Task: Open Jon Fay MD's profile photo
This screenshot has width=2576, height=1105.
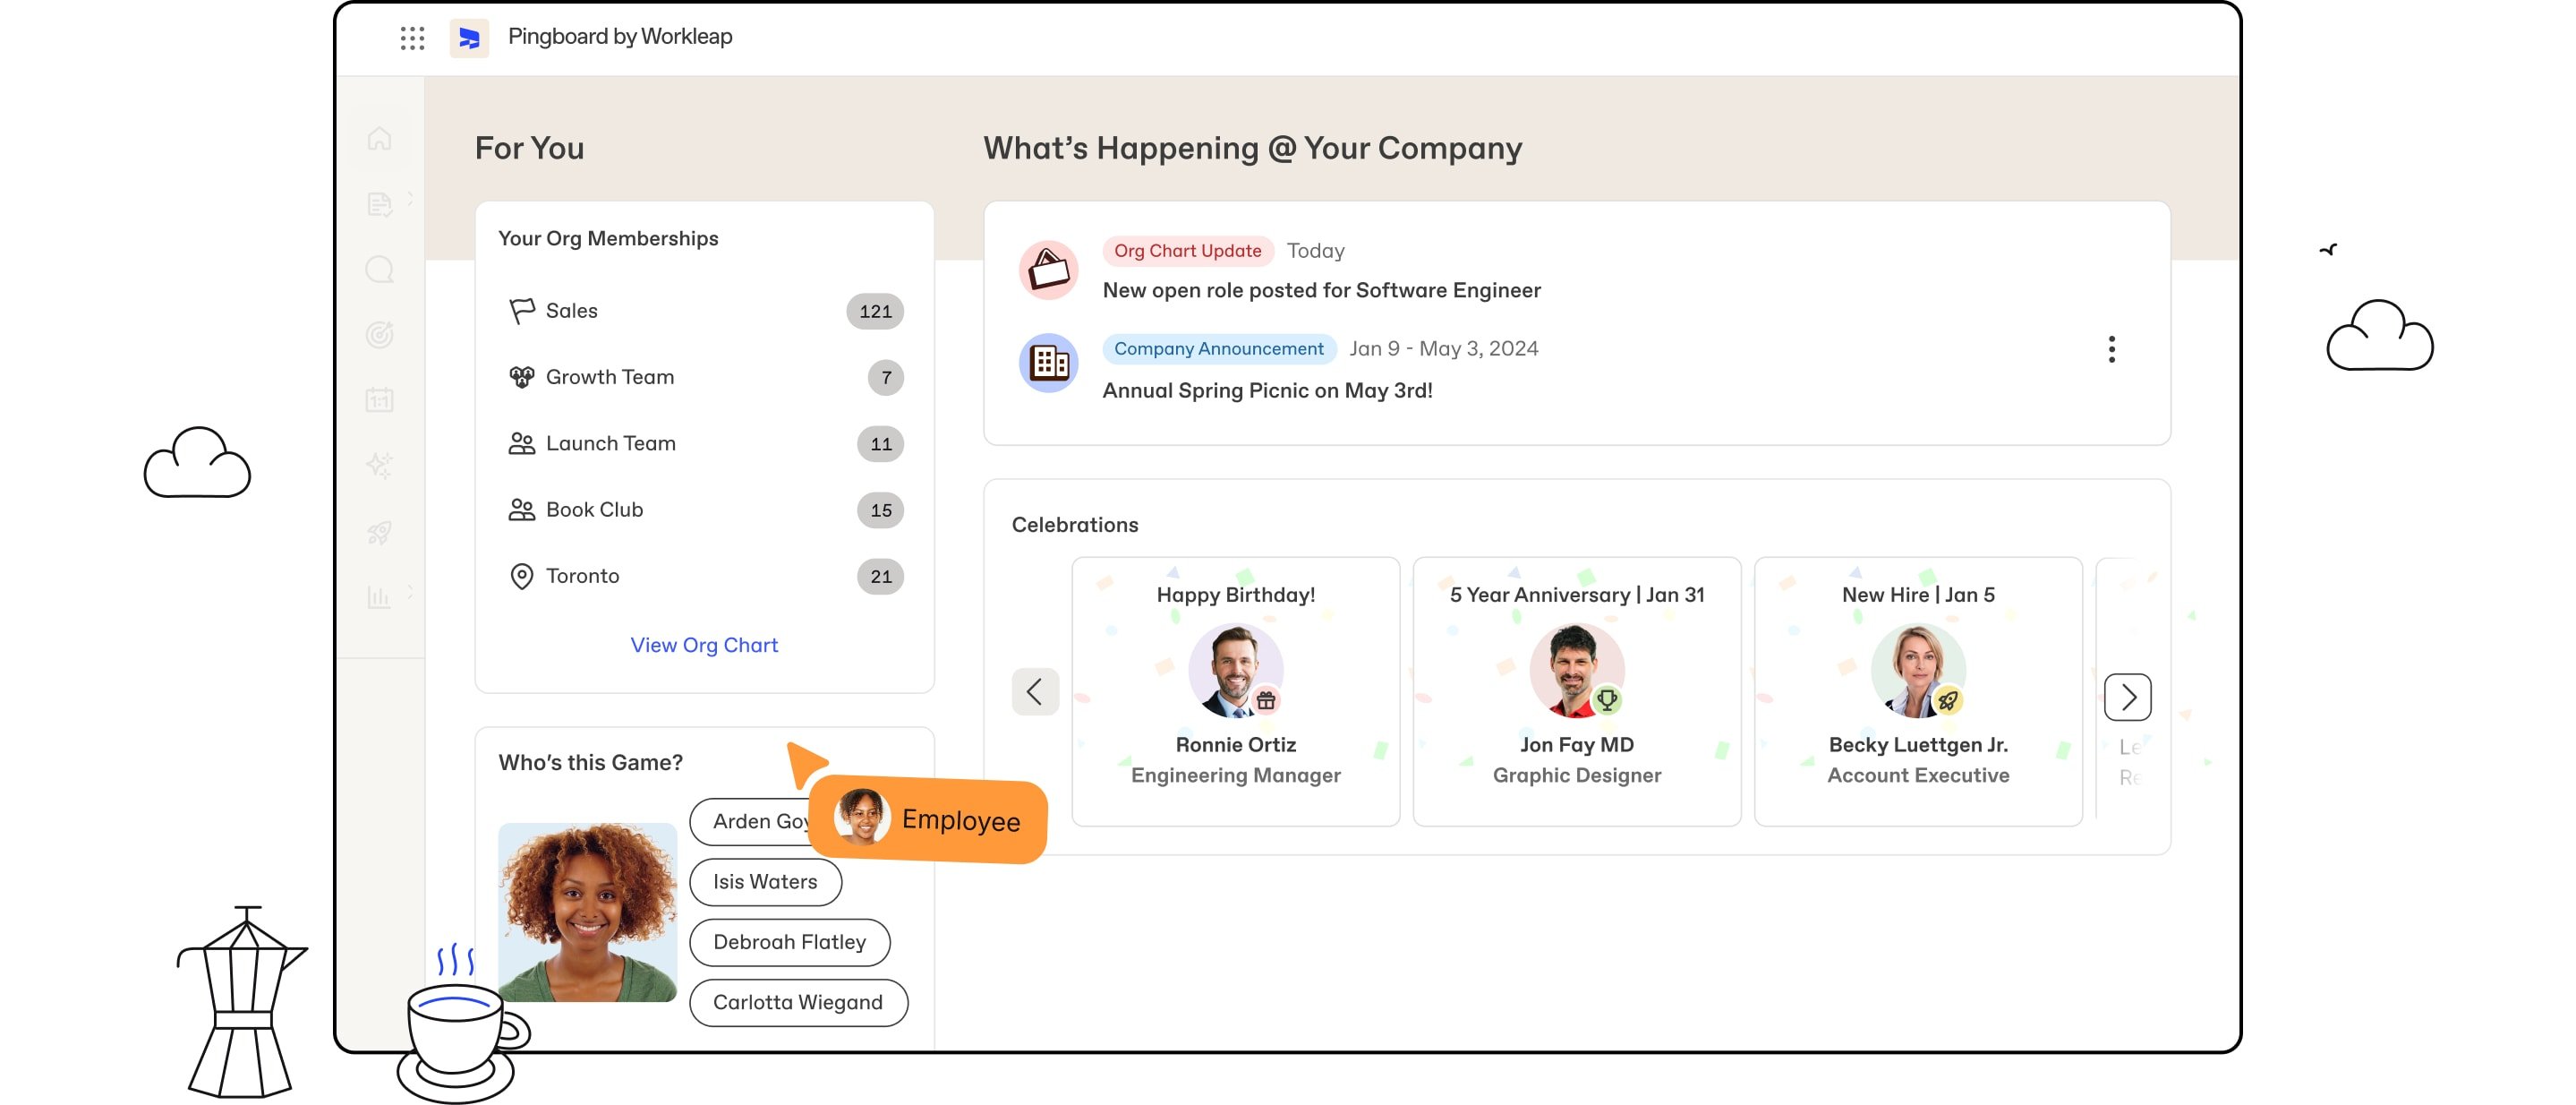Action: (x=1576, y=671)
